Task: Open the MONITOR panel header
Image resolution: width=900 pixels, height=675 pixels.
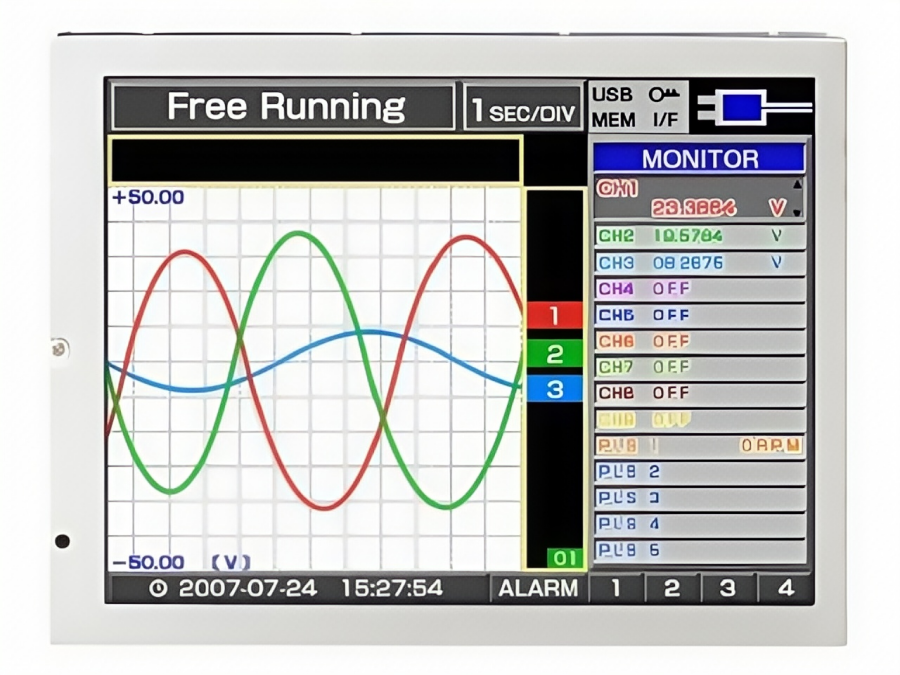Action: pyautogui.click(x=699, y=158)
